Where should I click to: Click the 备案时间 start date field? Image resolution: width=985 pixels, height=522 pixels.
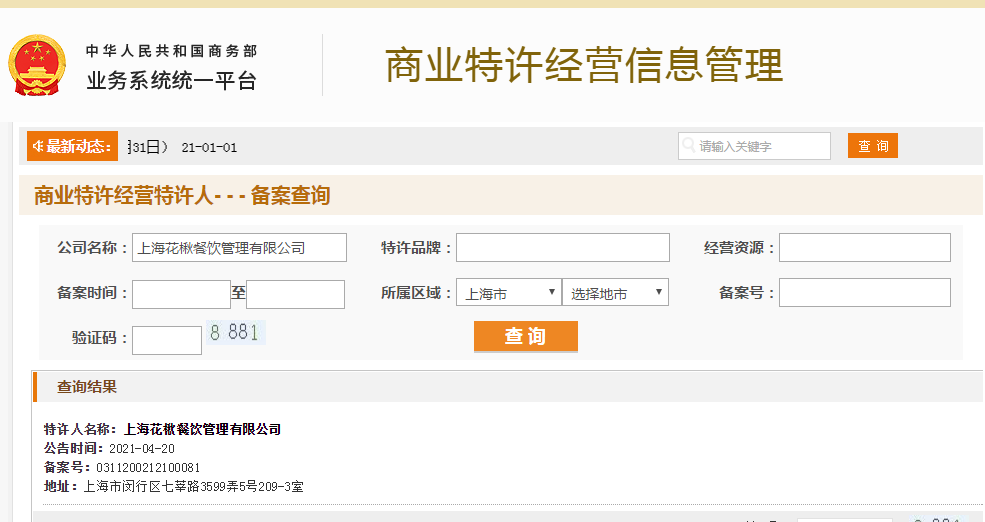click(x=181, y=294)
